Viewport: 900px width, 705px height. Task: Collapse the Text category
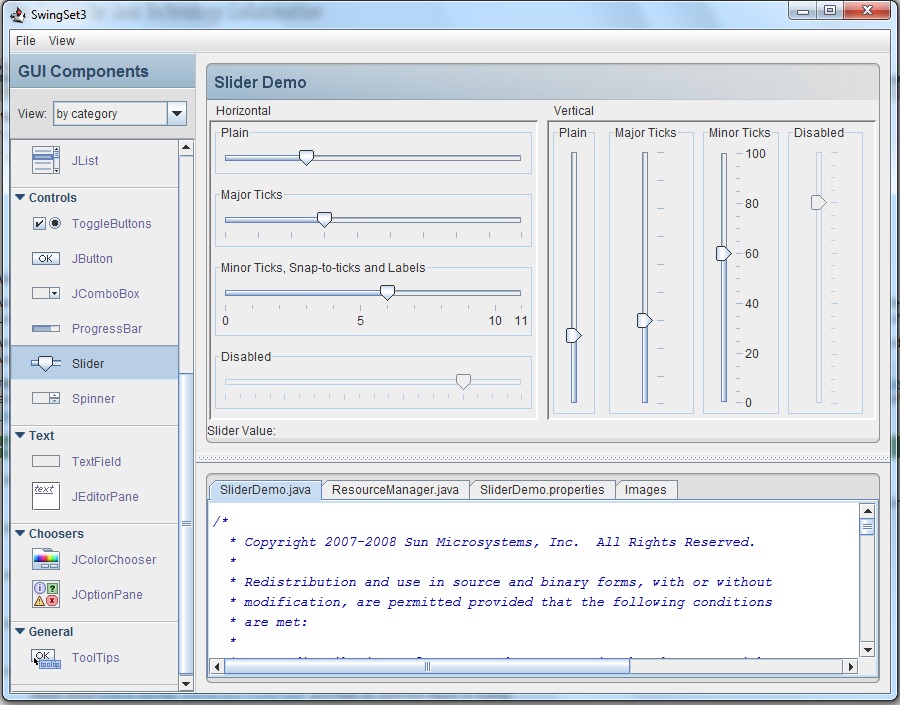[20, 435]
